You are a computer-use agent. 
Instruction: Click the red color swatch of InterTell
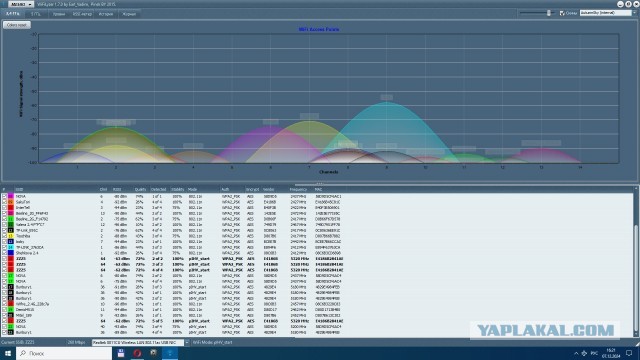point(11,208)
